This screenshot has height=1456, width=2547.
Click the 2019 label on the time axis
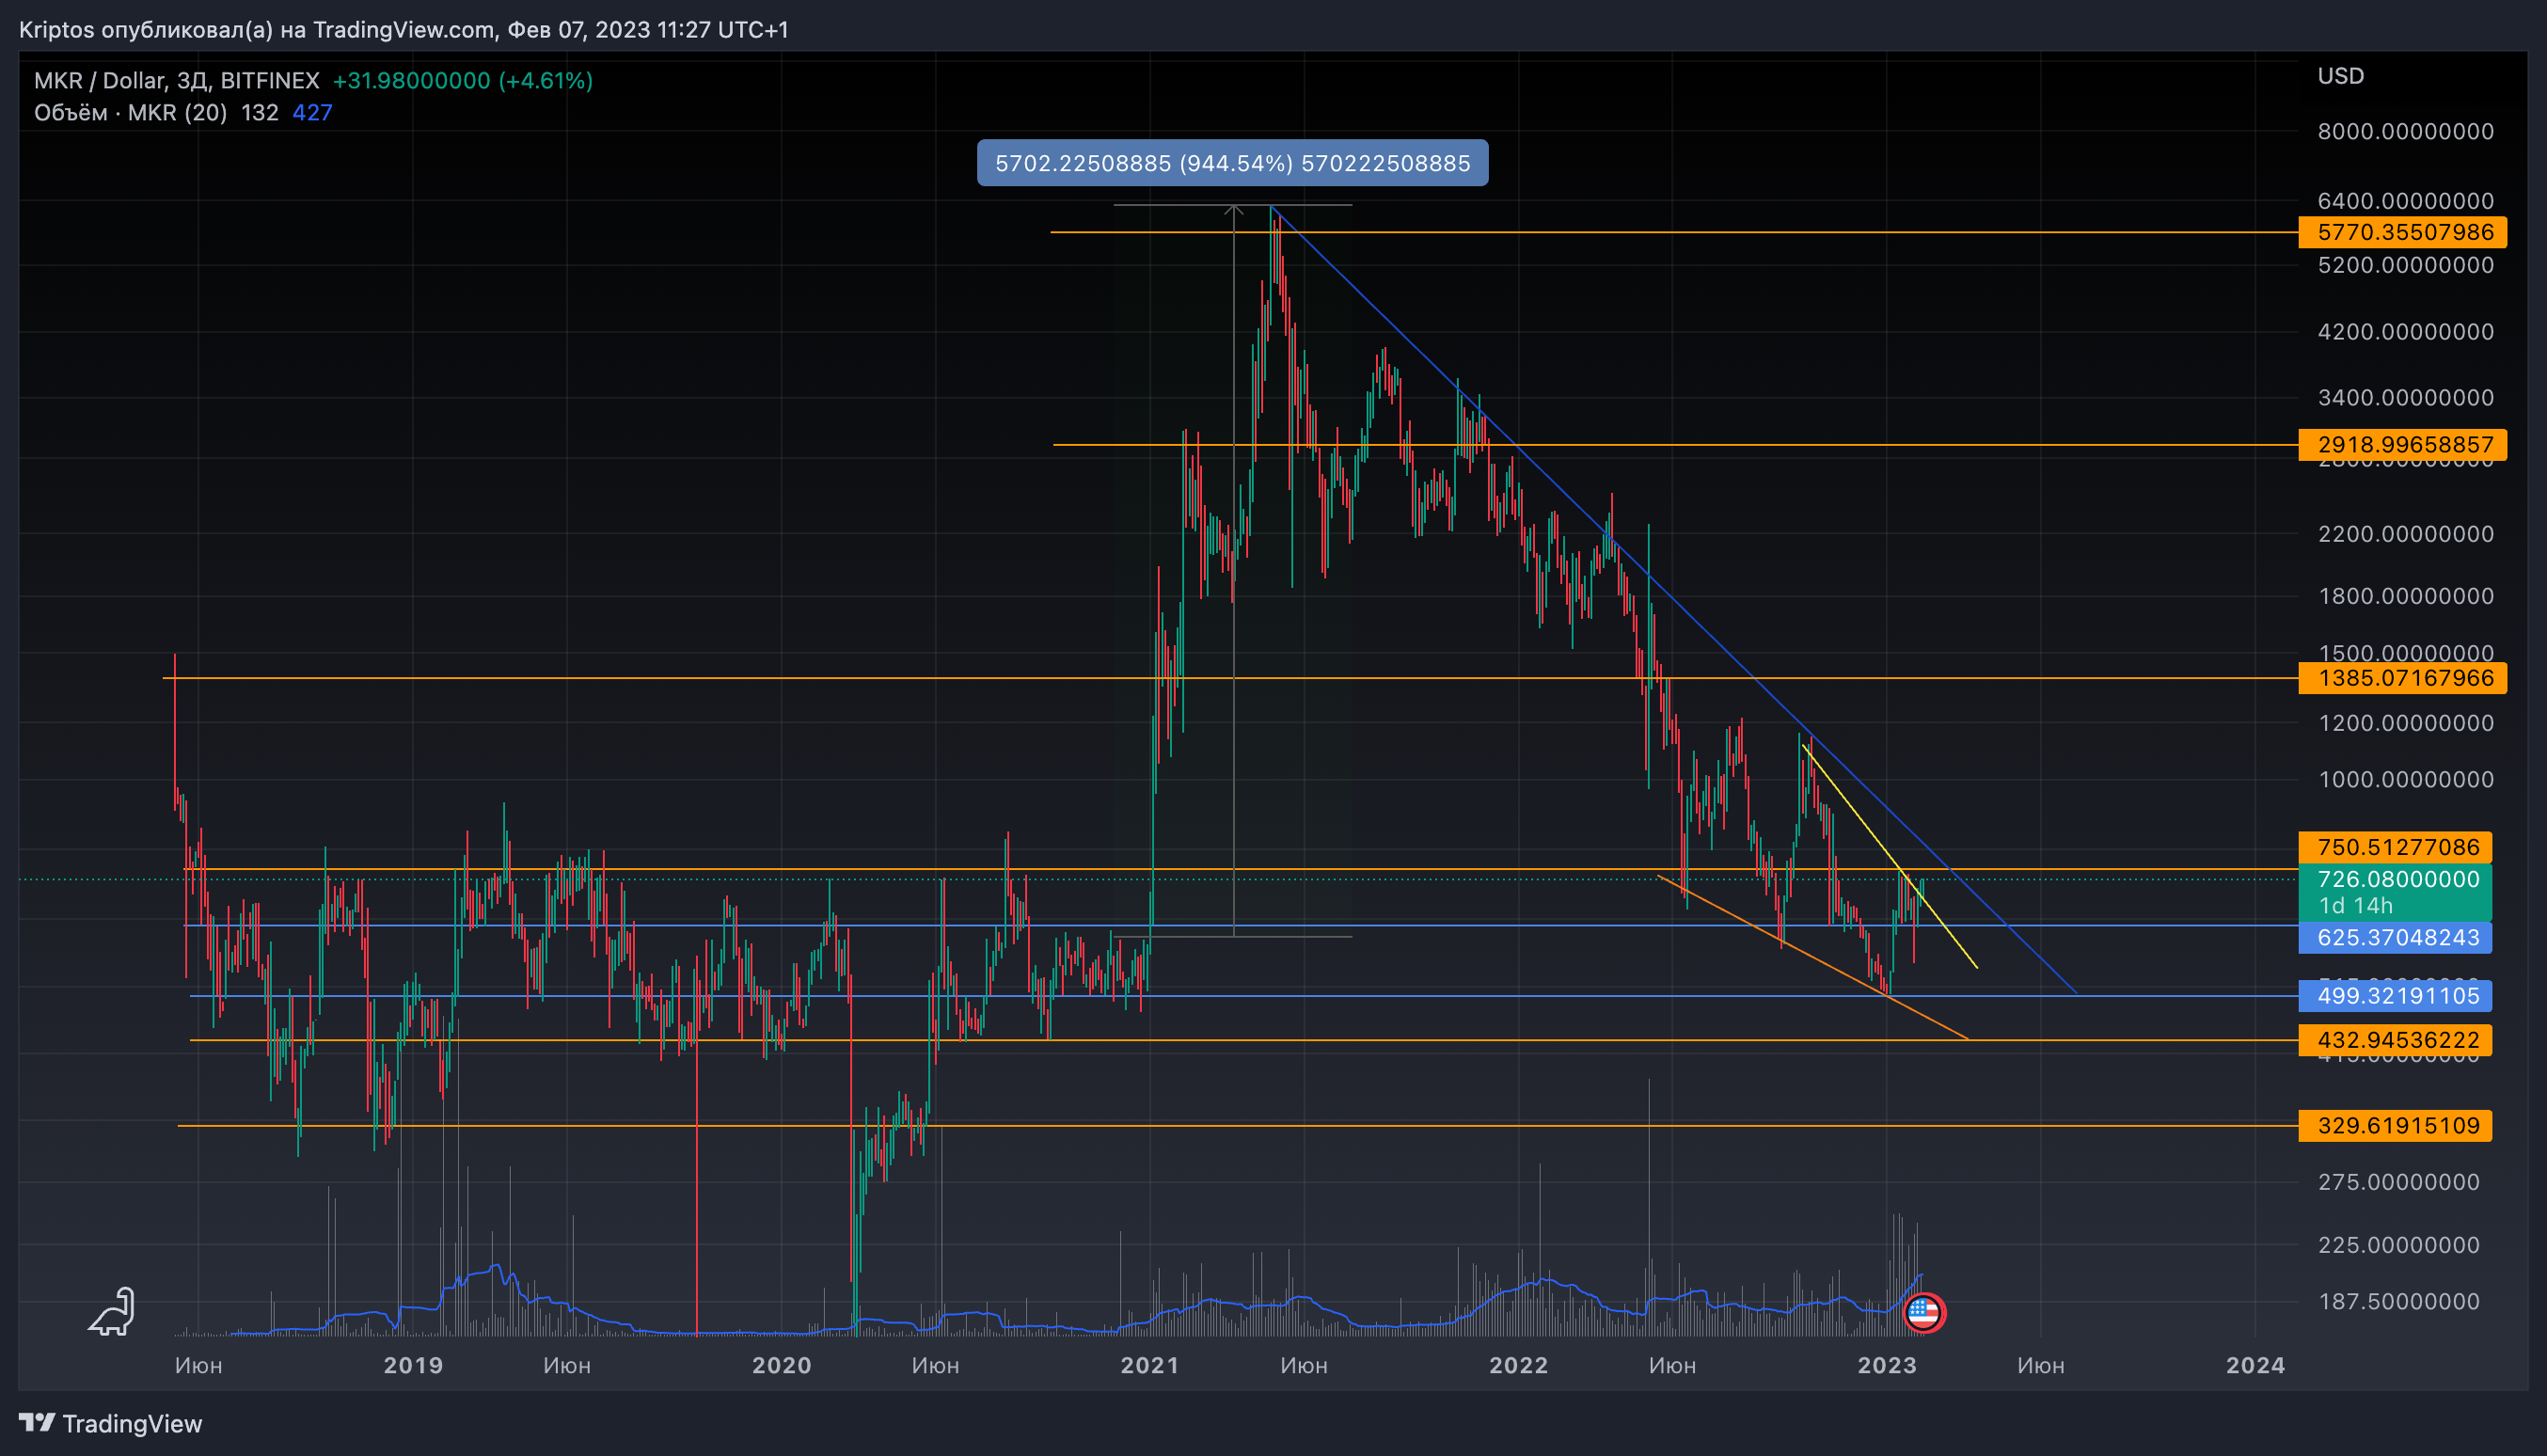pyautogui.click(x=413, y=1365)
